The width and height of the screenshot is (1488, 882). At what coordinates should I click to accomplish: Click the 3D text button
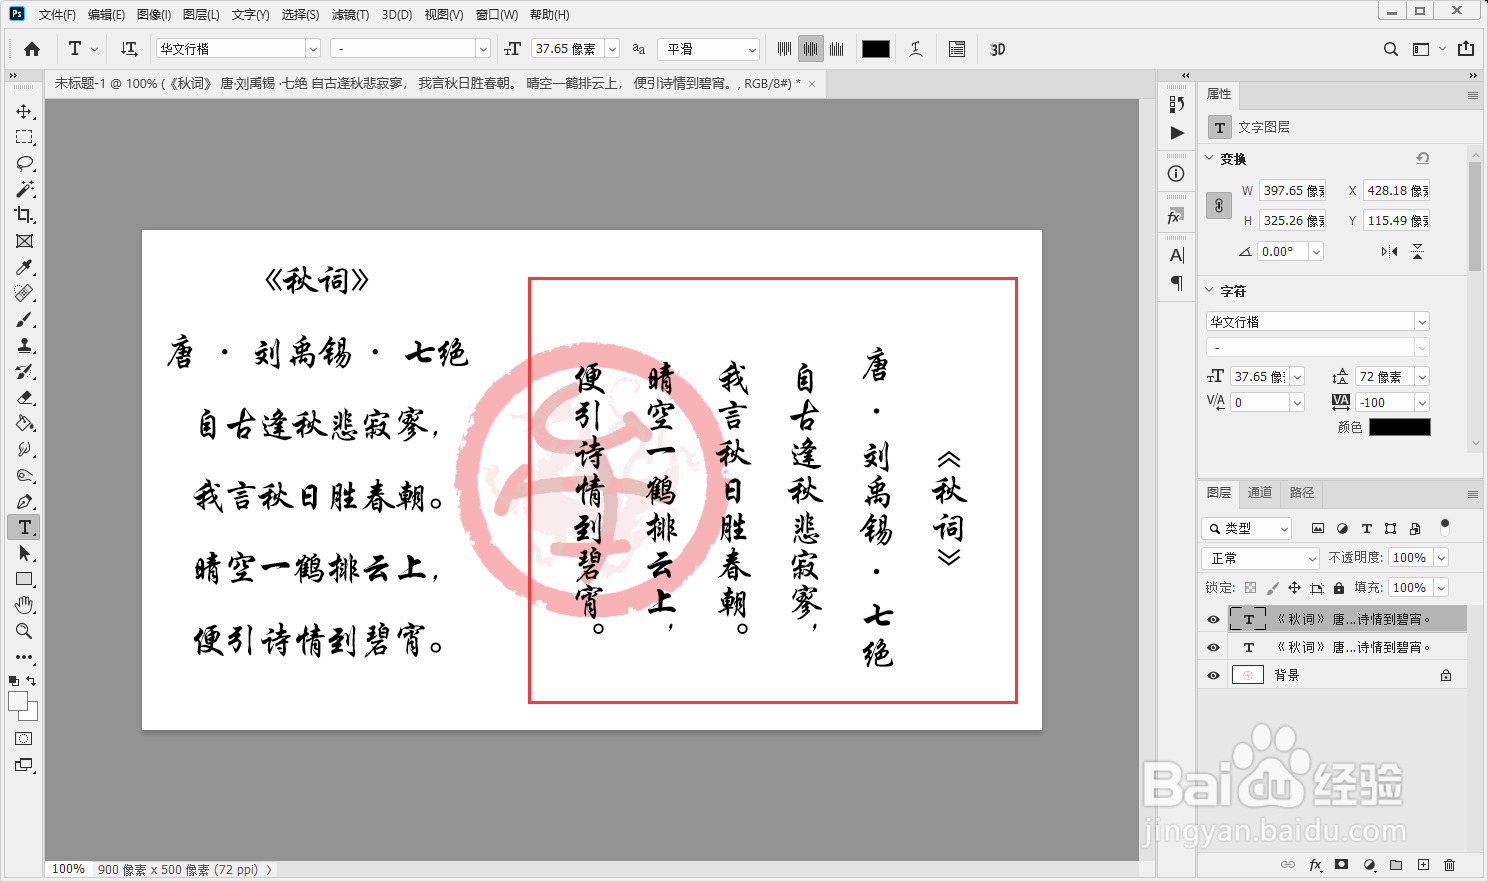coord(997,49)
